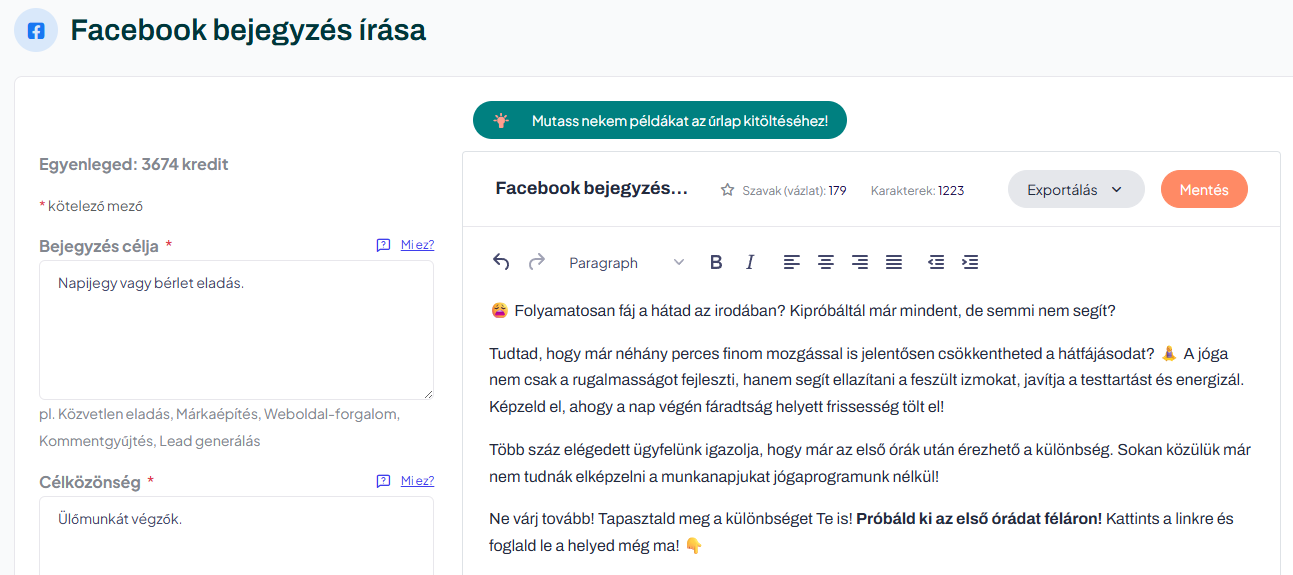Click the Facebook logo icon in header
The image size is (1293, 575).
point(36,30)
